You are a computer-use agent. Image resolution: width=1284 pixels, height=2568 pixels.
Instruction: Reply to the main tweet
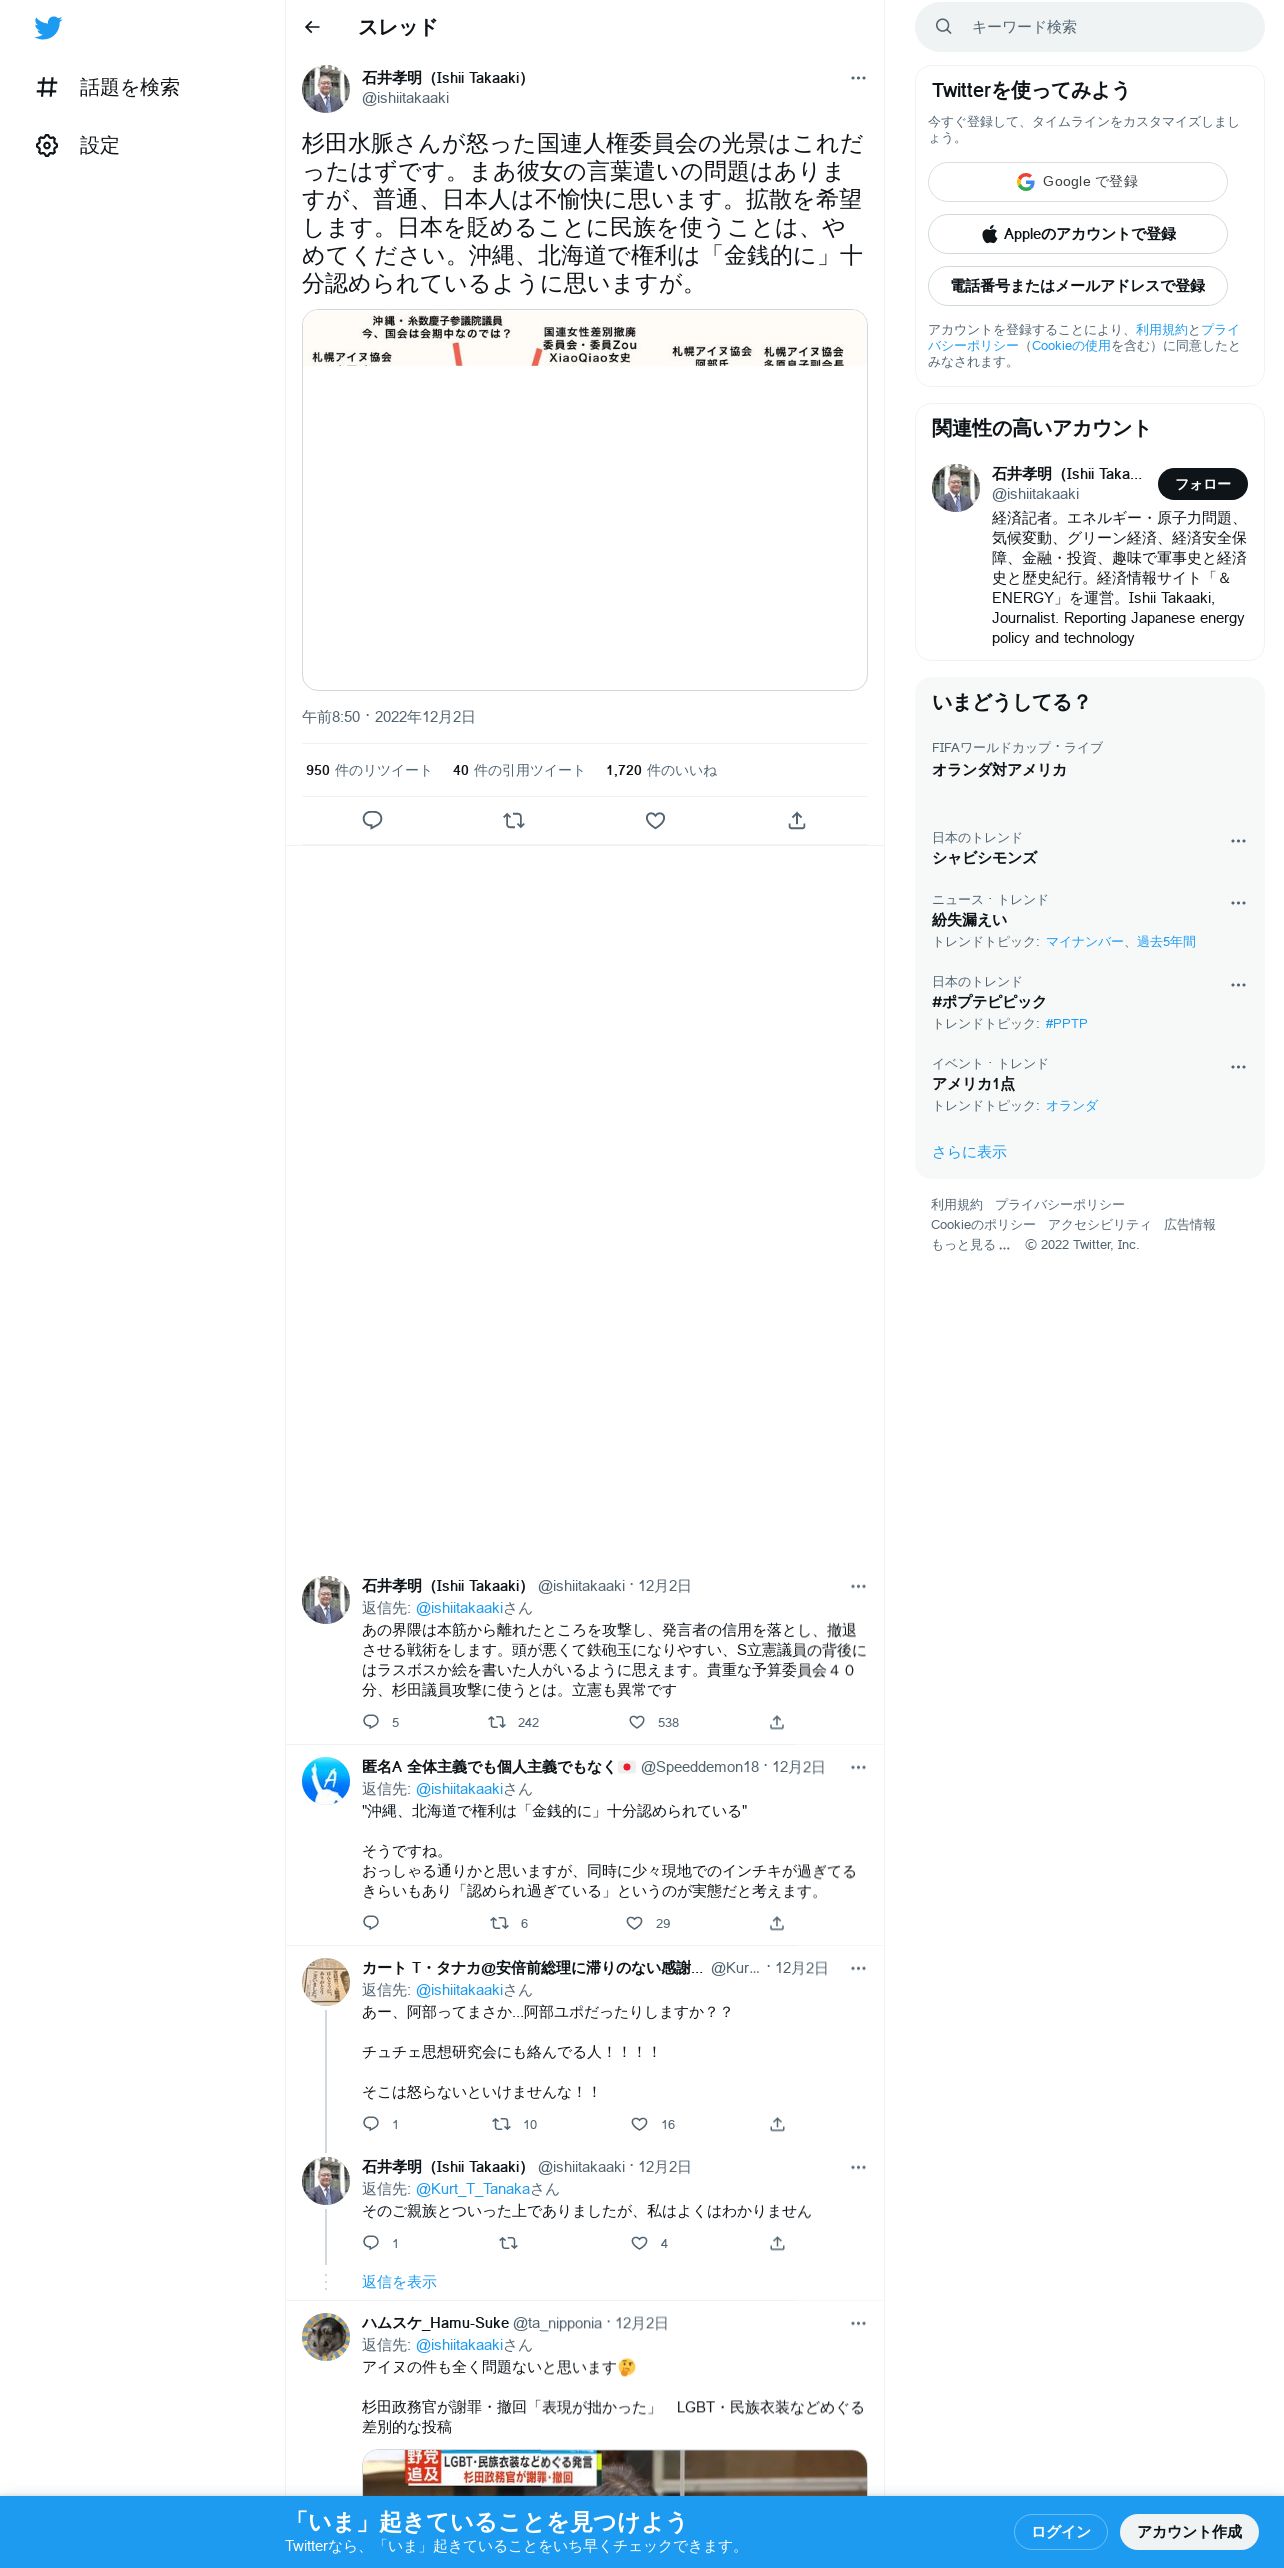(372, 821)
